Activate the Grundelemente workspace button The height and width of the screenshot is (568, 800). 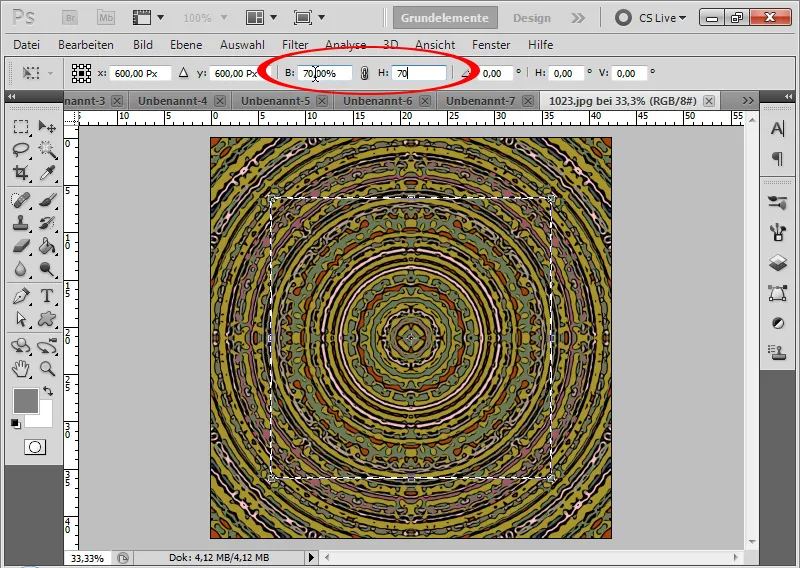pos(445,18)
